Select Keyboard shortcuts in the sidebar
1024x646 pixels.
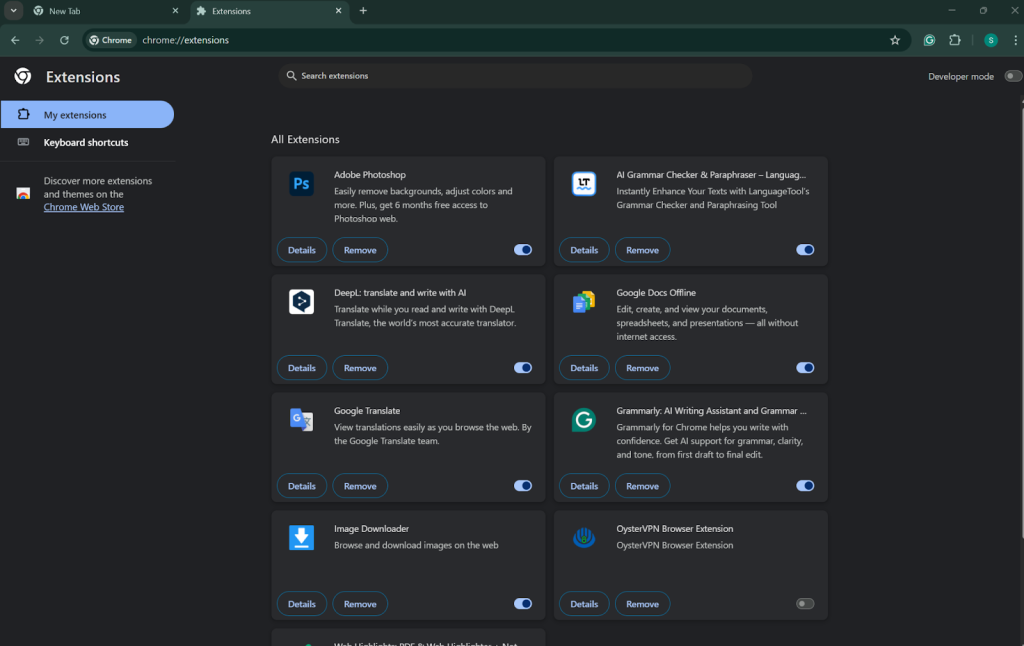pyautogui.click(x=86, y=142)
